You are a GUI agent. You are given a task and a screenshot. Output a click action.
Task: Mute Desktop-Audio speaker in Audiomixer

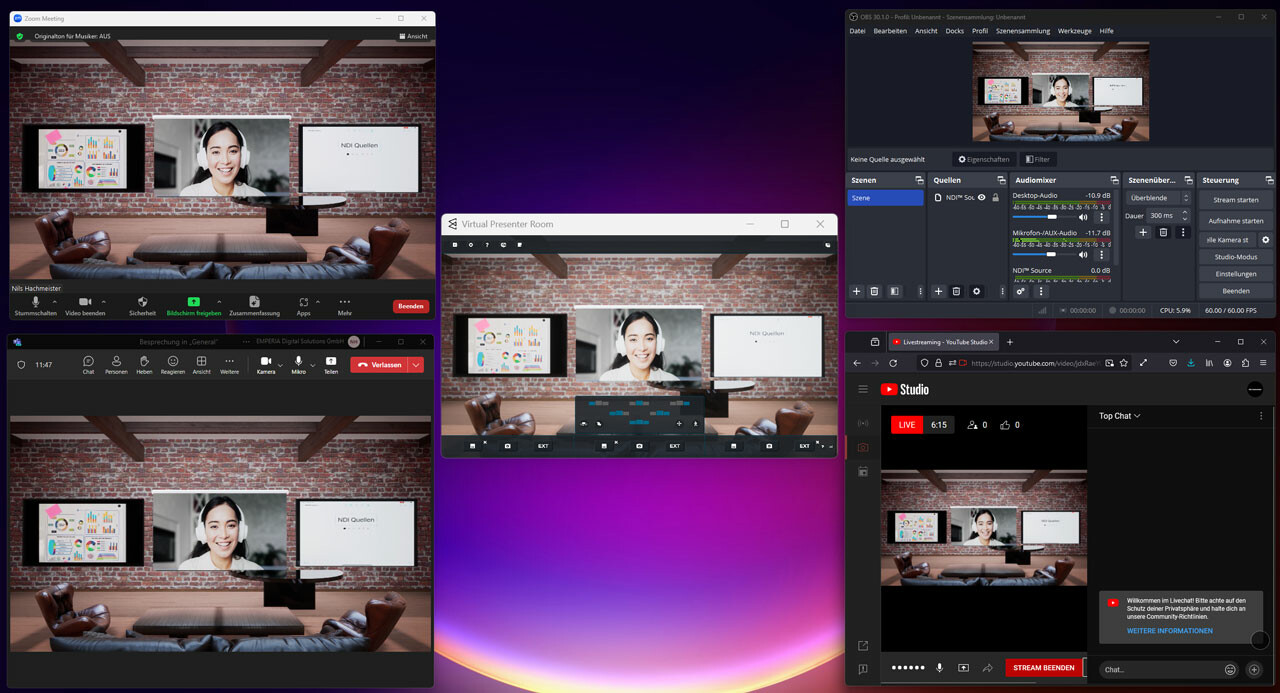[x=1083, y=217]
